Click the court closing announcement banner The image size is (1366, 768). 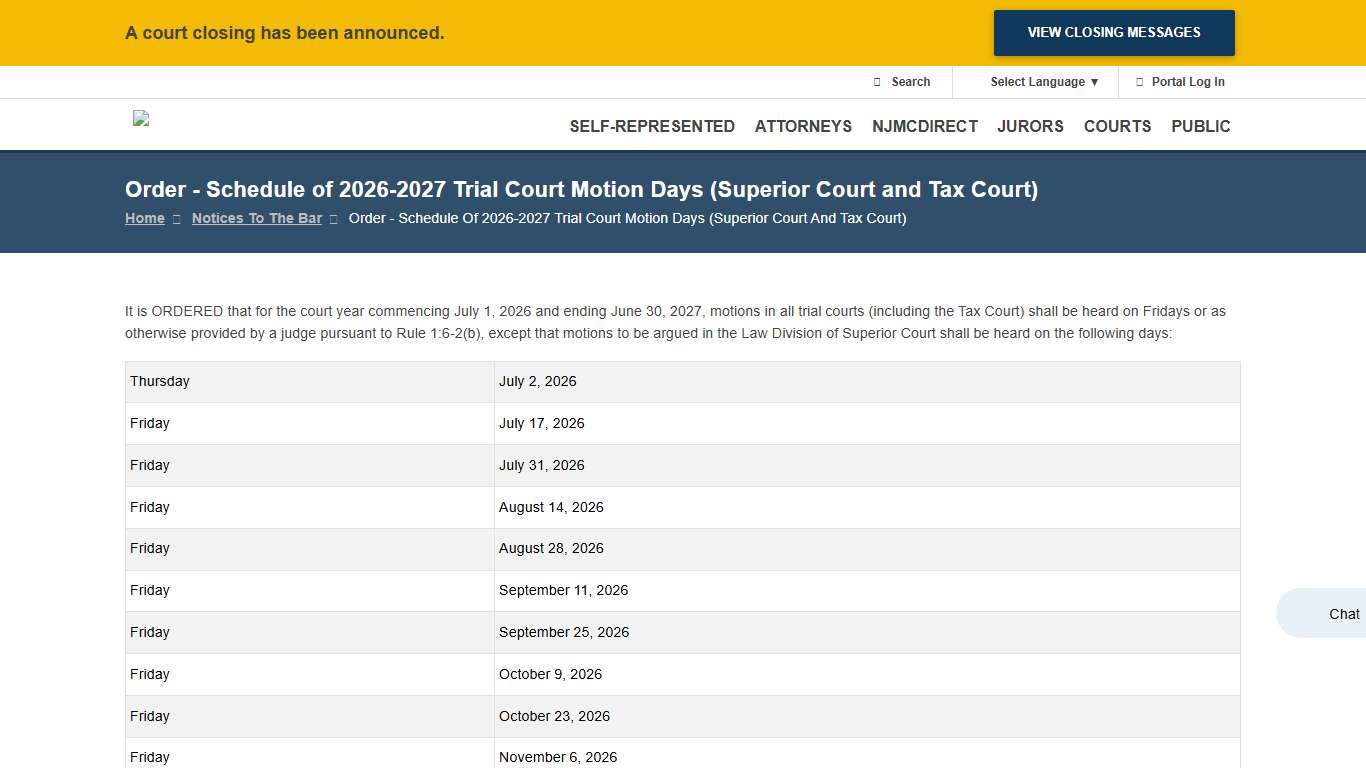pyautogui.click(x=284, y=32)
